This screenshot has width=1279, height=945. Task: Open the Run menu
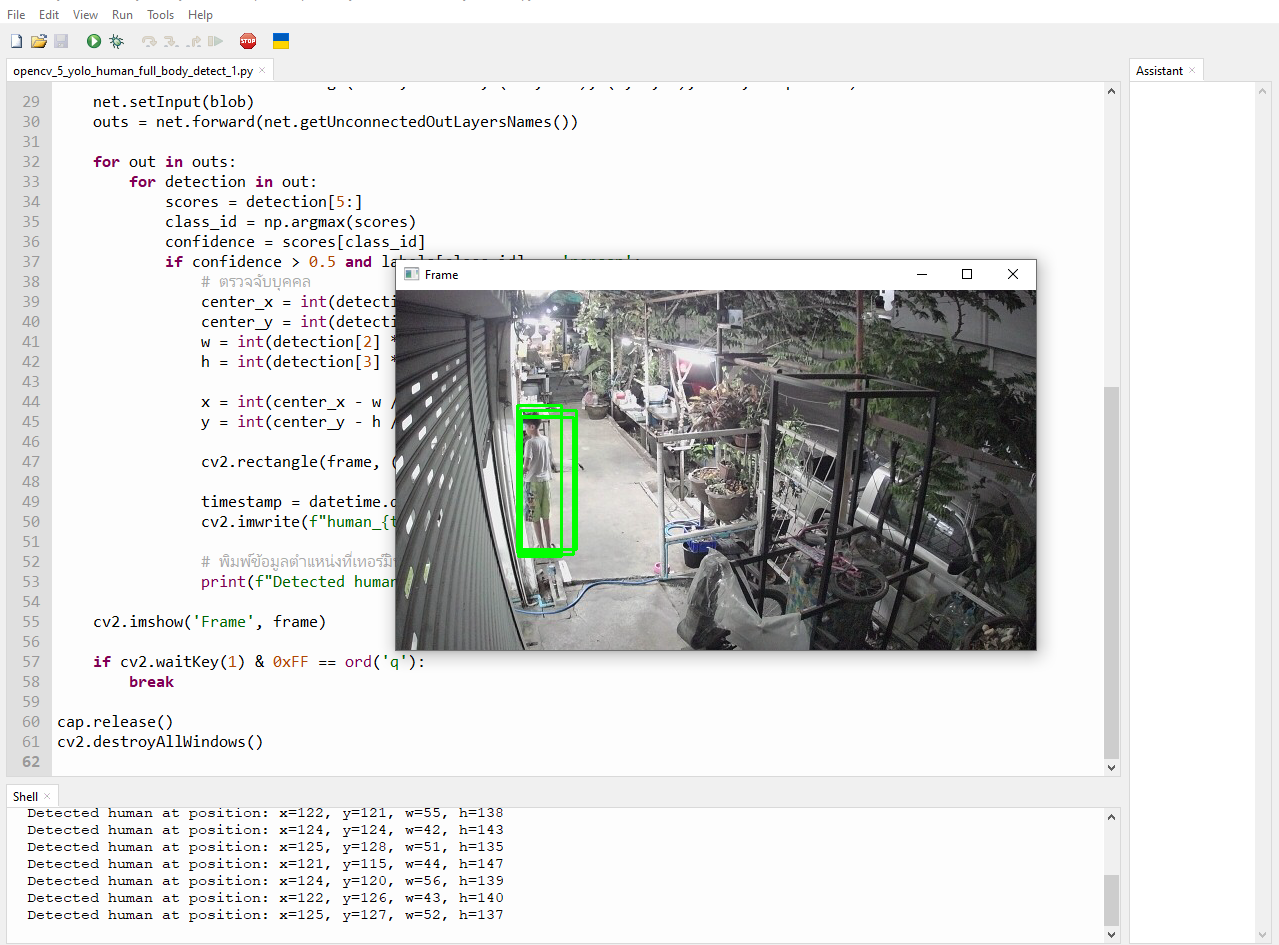pyautogui.click(x=122, y=15)
